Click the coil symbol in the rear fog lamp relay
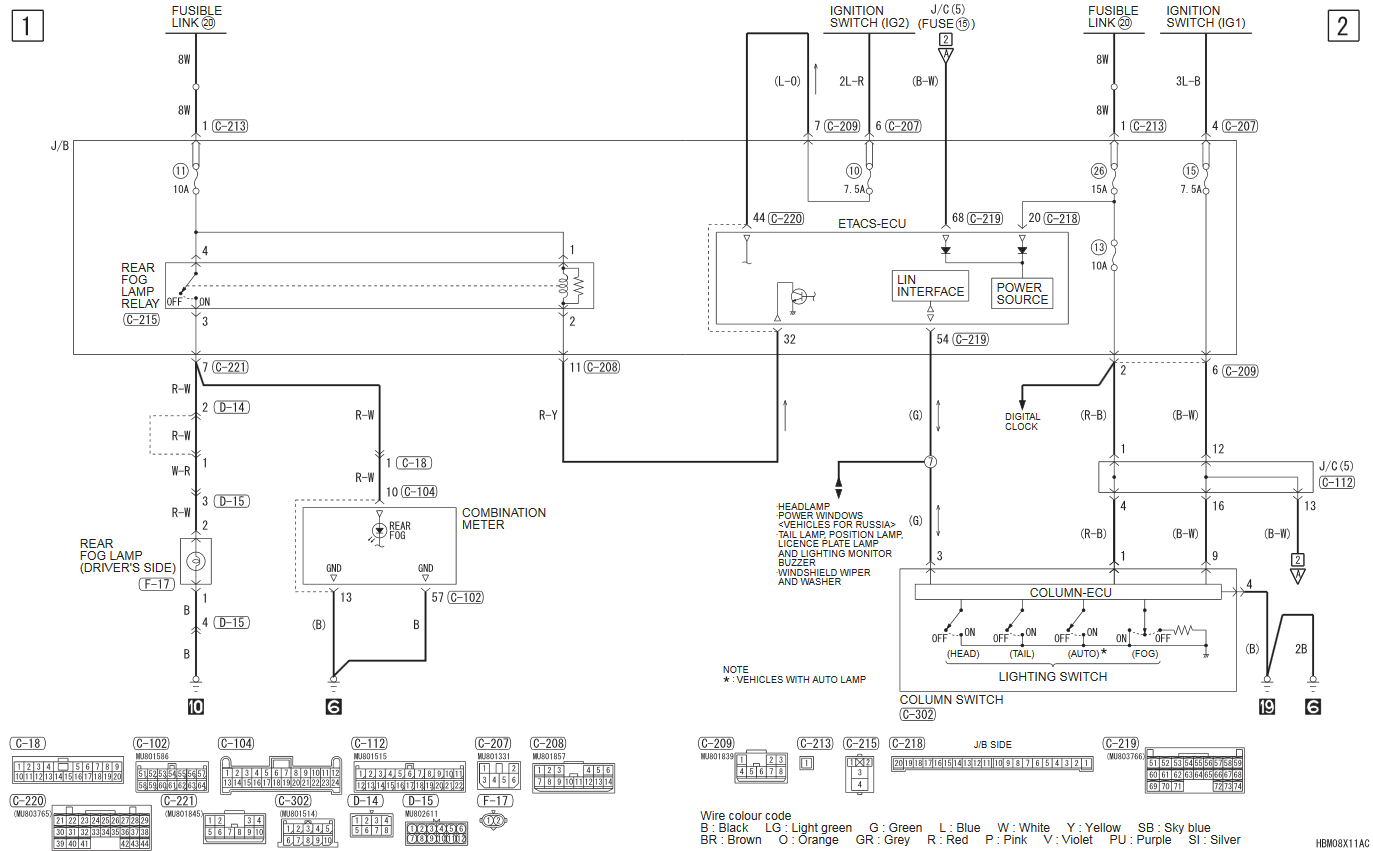The image size is (1373, 851). [x=567, y=285]
